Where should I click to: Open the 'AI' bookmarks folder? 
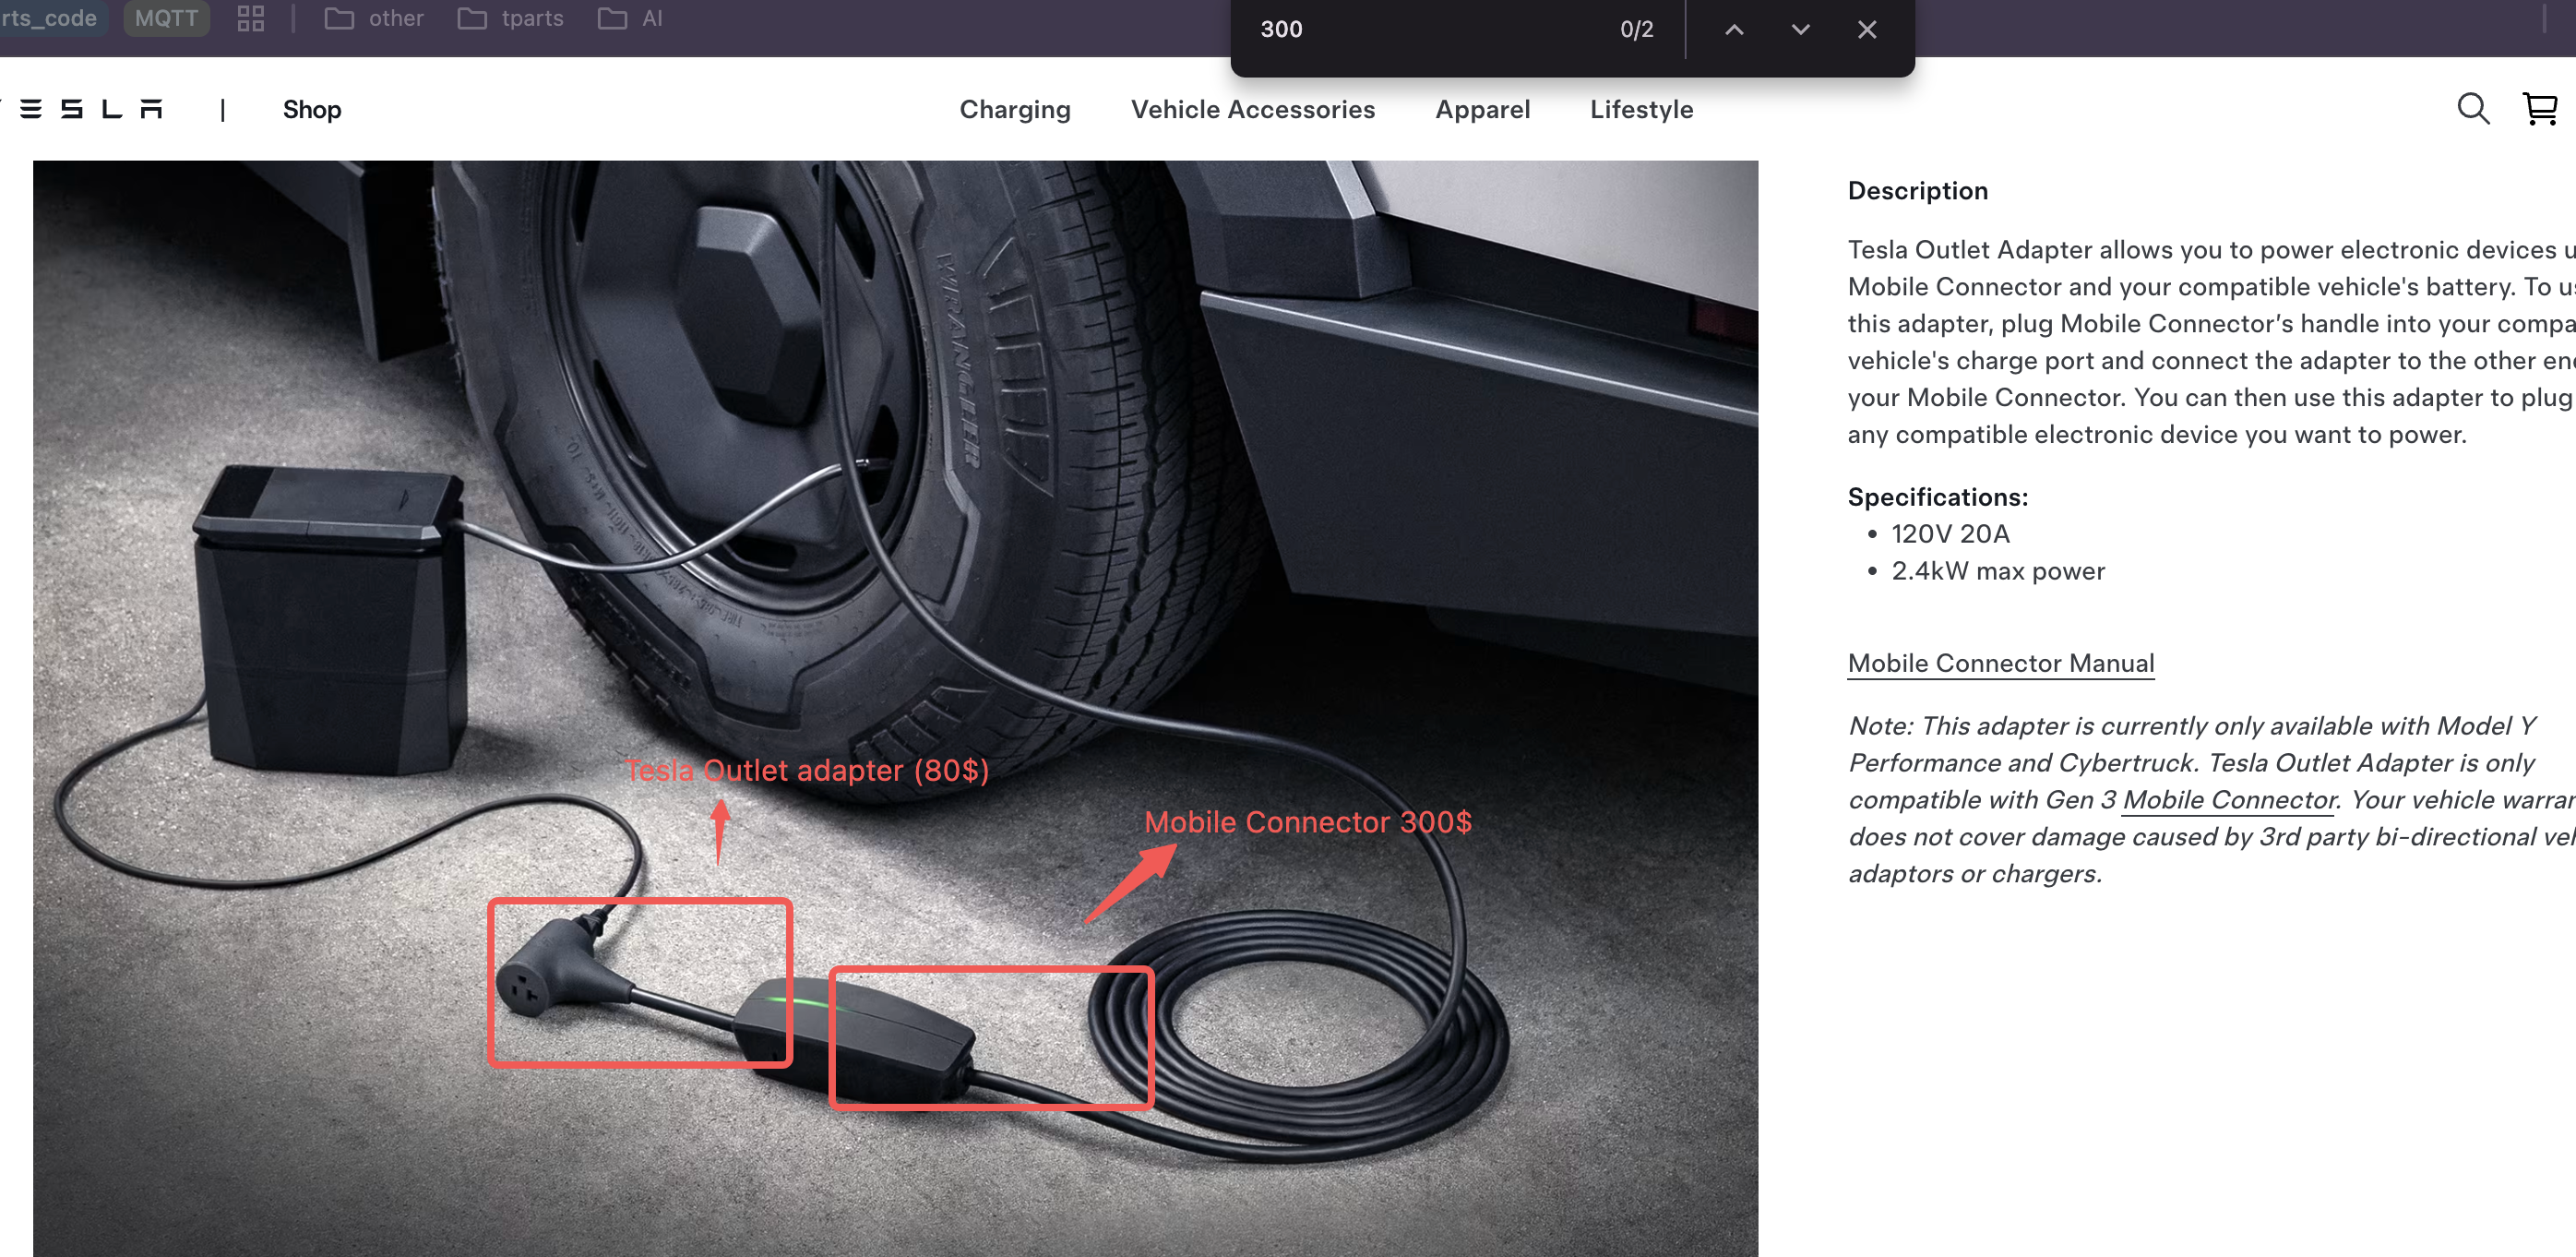pos(631,18)
